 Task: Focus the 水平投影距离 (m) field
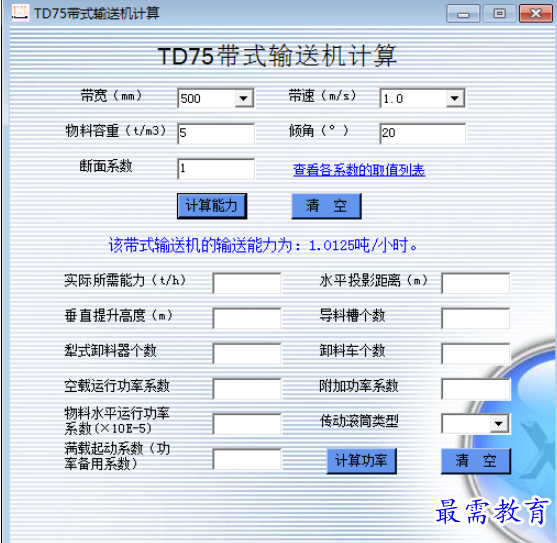click(476, 283)
